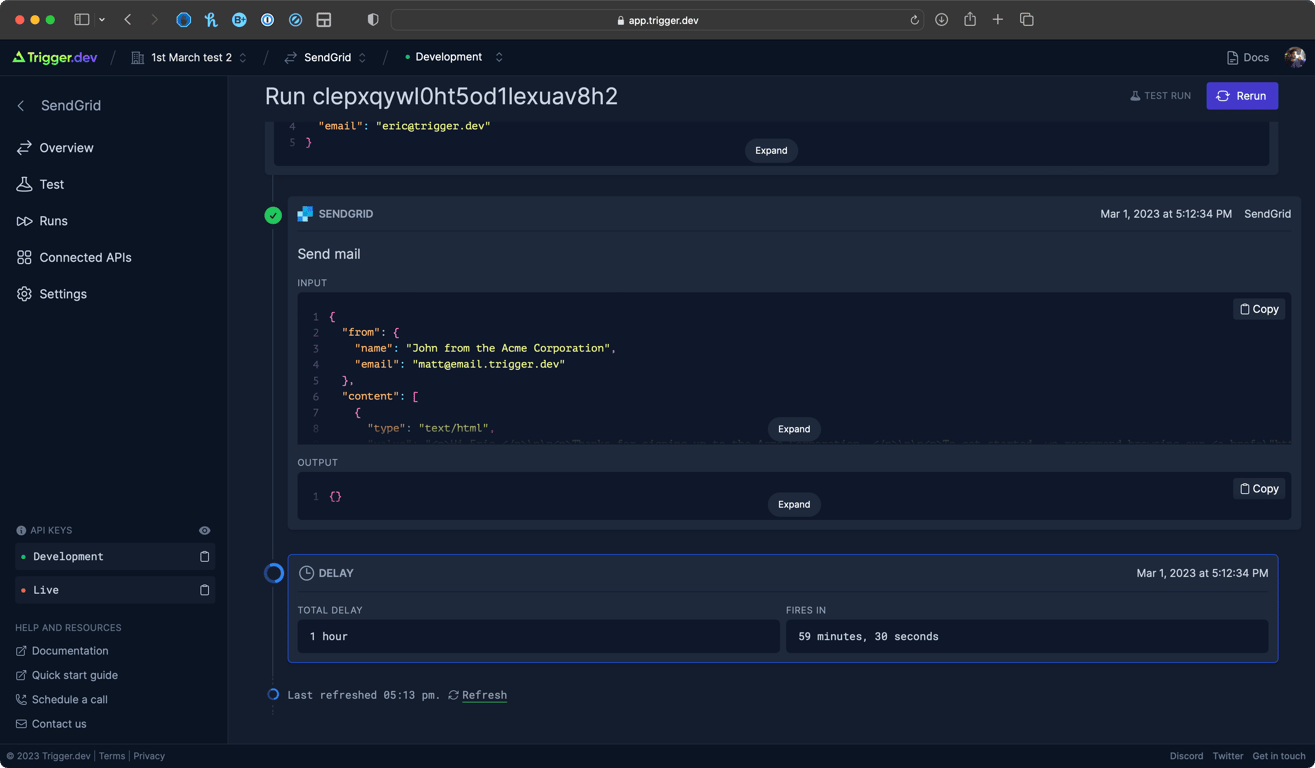Screen dimensions: 1315x768
Task: Select the Development API key row
Action: click(114, 557)
